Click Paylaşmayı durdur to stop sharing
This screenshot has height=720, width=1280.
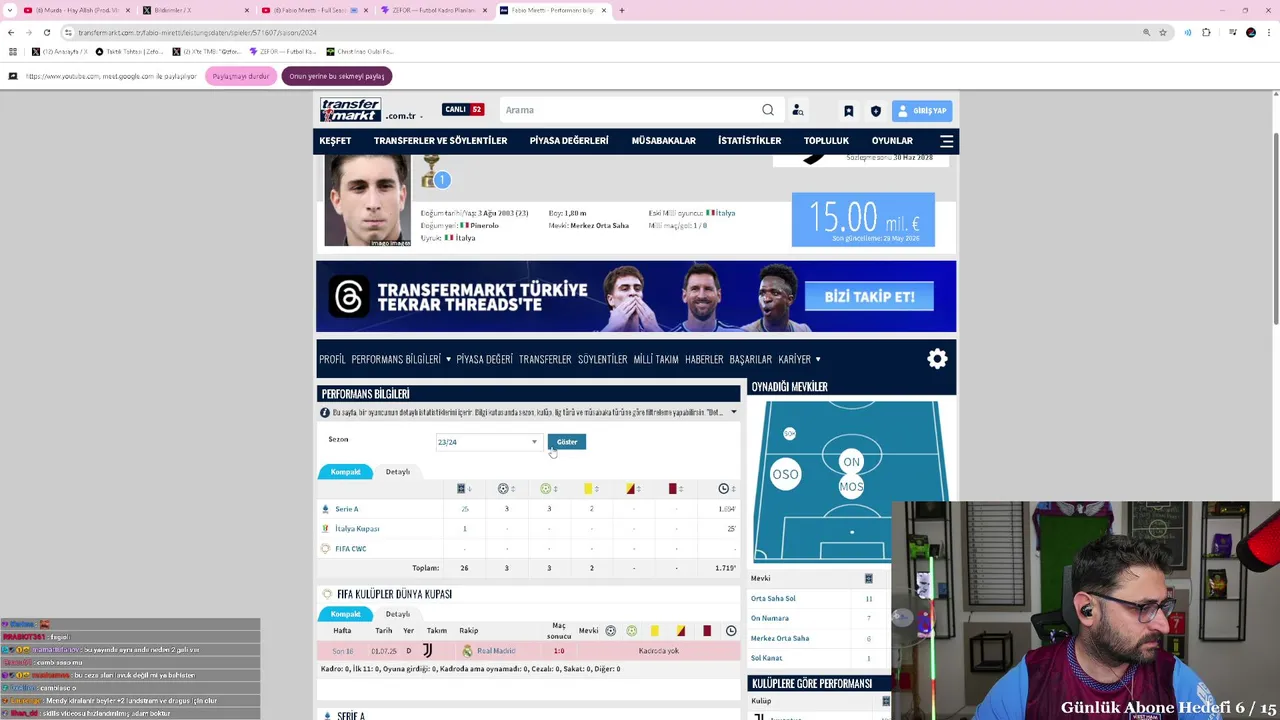tap(241, 76)
